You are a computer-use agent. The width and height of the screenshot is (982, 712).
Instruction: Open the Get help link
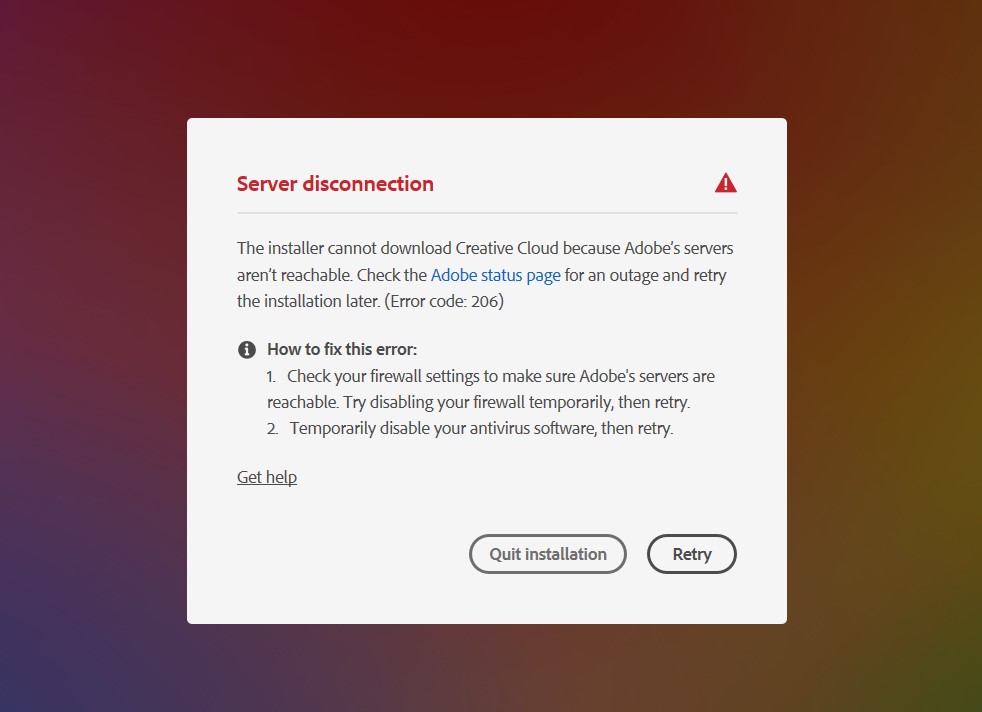267,477
